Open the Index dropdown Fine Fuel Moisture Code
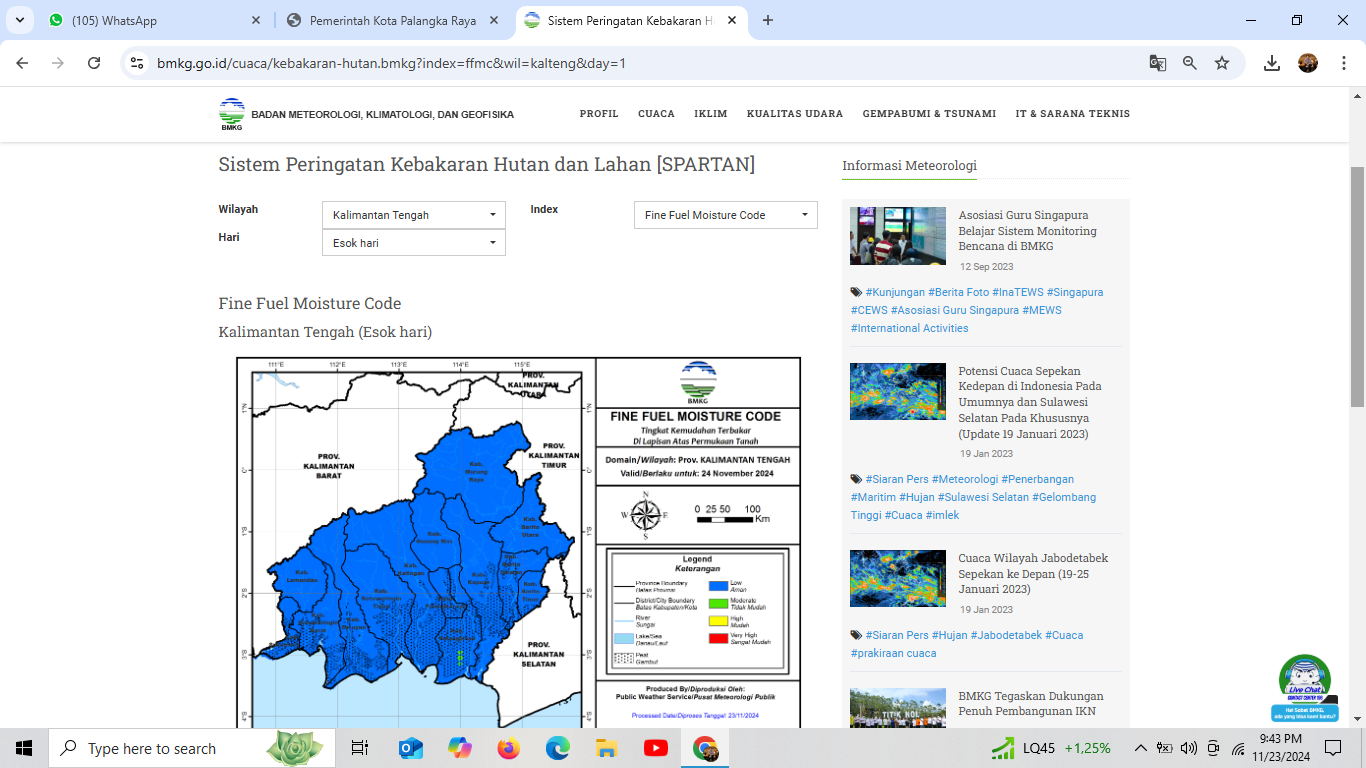The image size is (1366, 768). click(726, 215)
